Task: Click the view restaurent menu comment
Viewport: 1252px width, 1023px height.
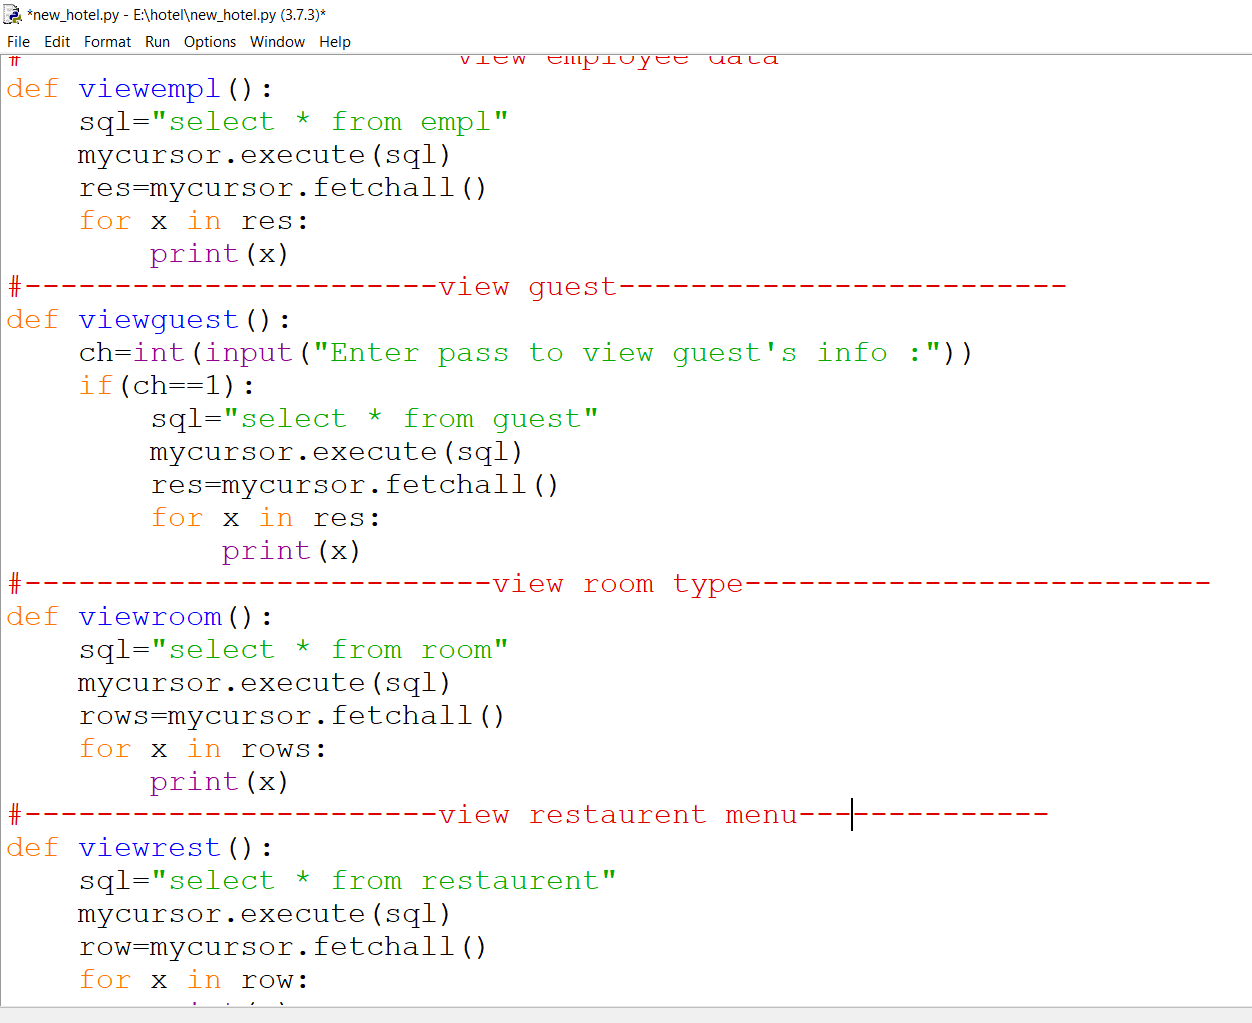Action: [617, 814]
